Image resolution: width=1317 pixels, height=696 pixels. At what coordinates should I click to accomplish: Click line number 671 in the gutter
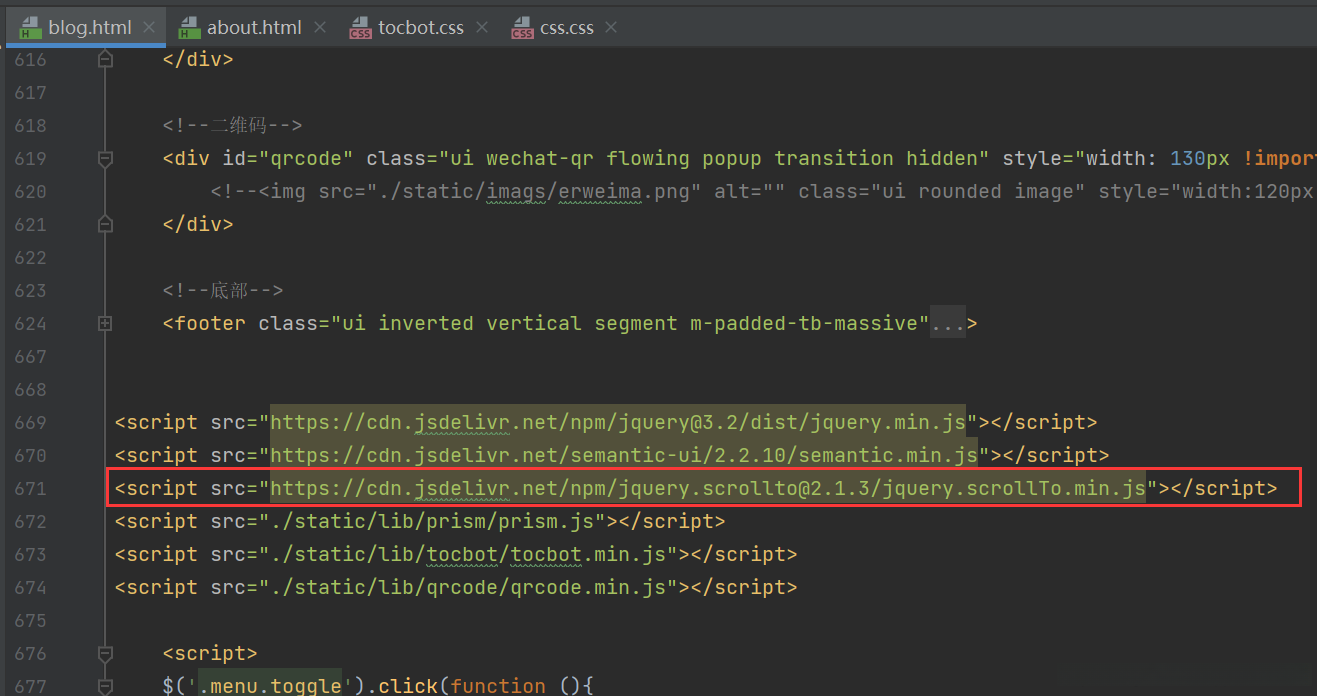31,488
